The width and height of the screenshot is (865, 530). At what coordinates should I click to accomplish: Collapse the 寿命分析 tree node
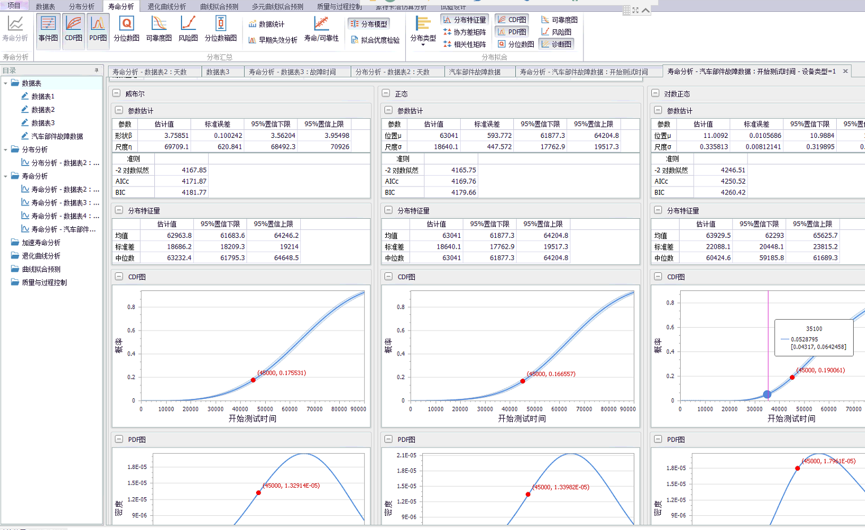(6, 176)
